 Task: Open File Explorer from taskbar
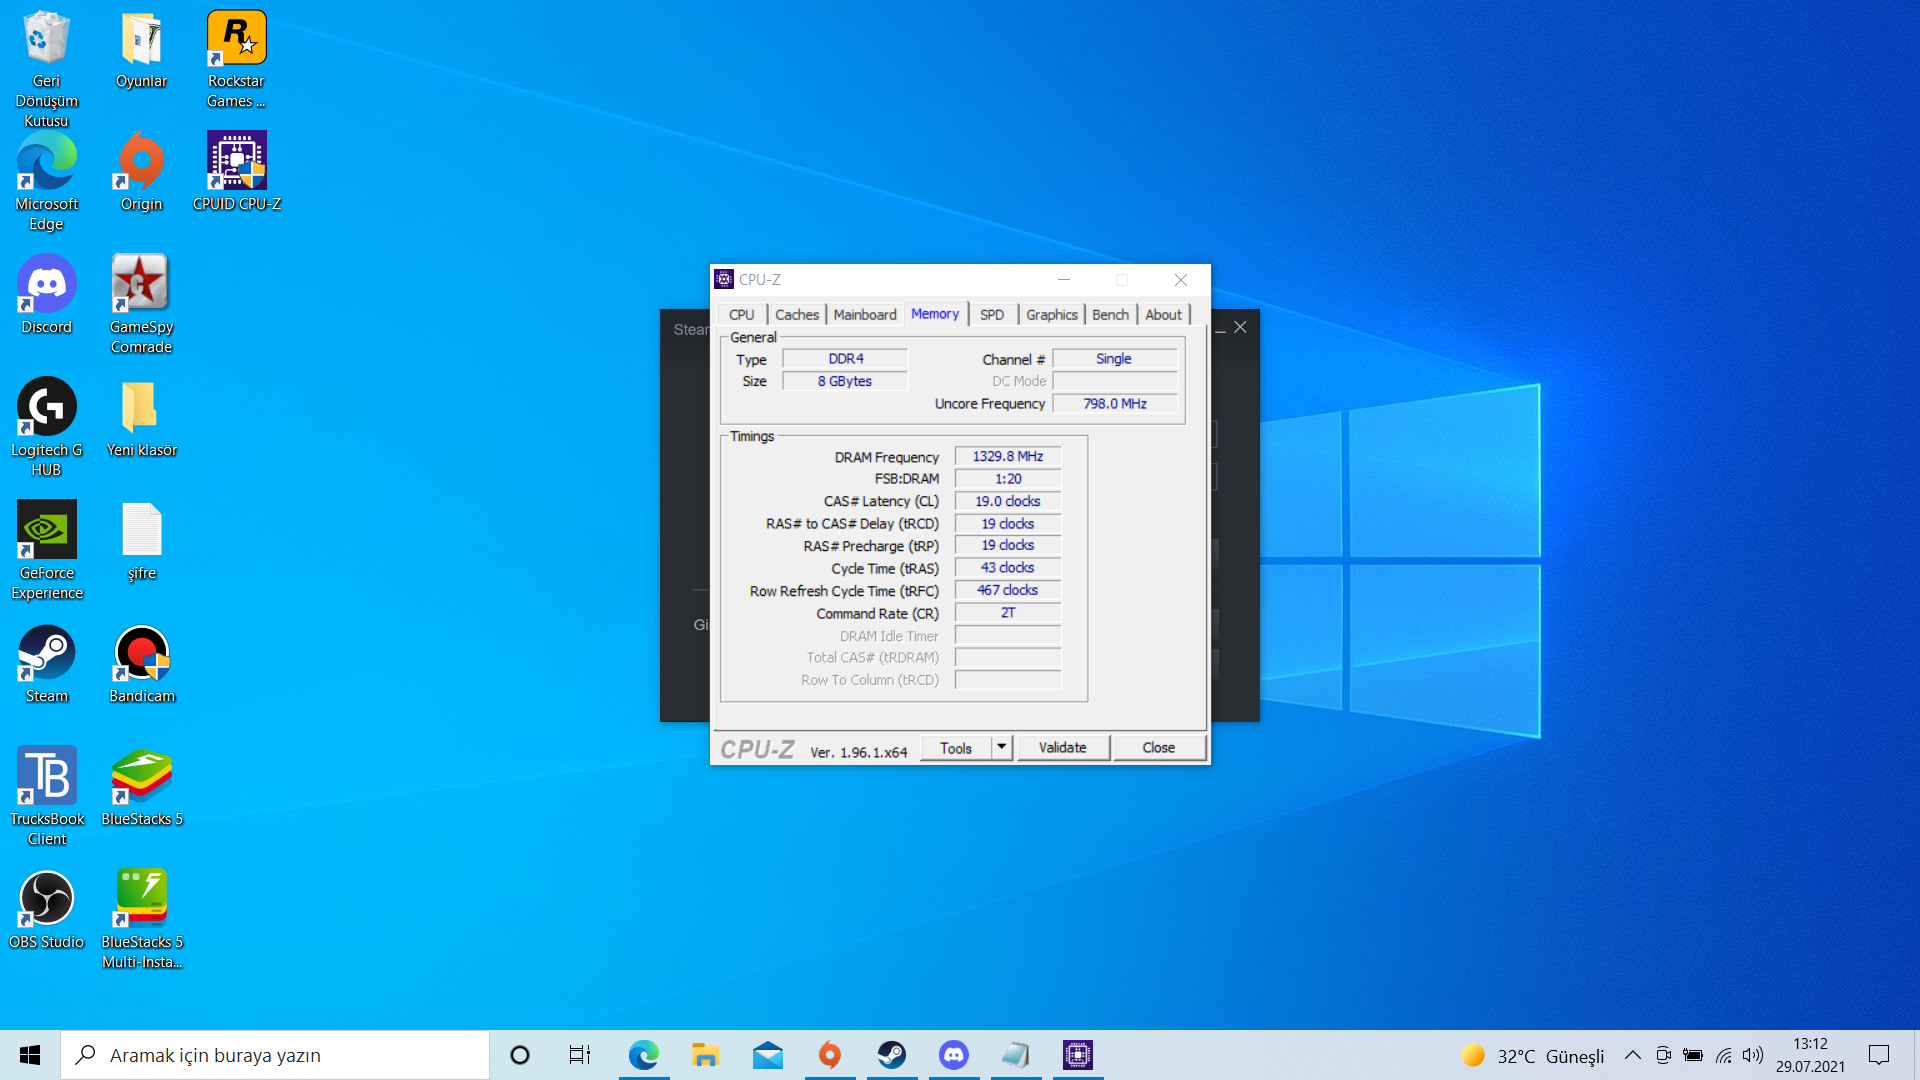coord(705,1055)
